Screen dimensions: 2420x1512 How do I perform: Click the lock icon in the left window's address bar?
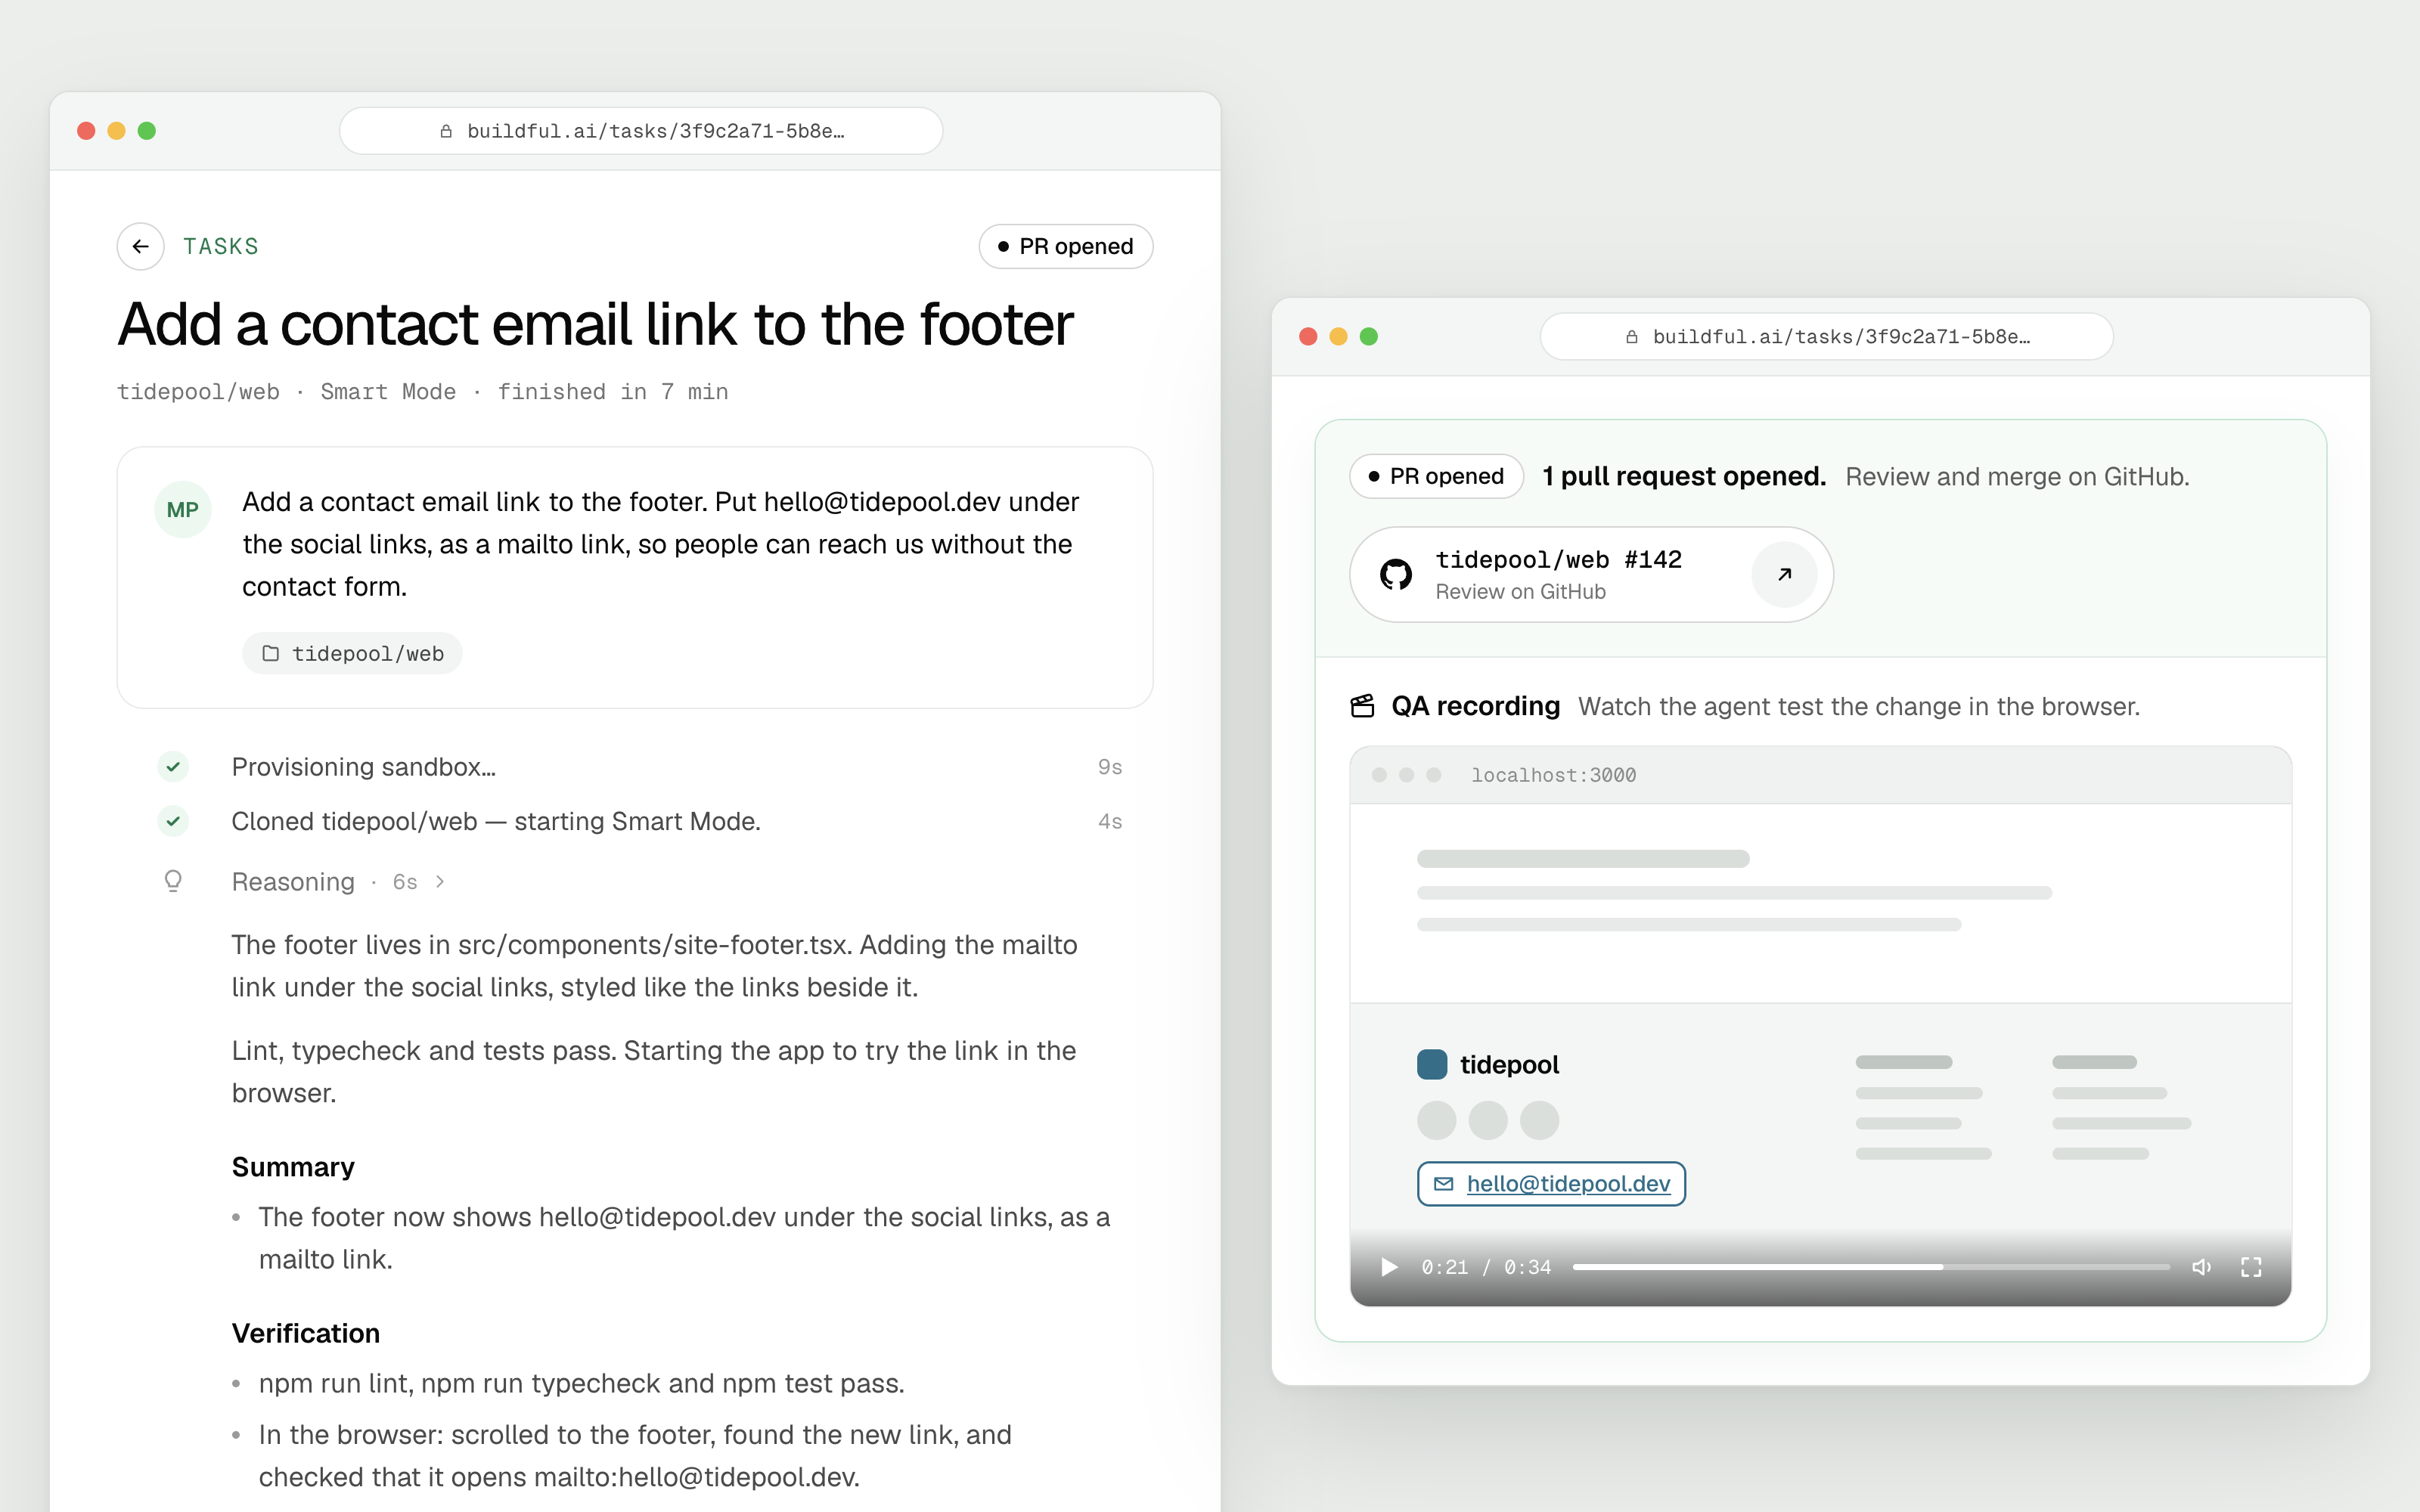[x=446, y=131]
